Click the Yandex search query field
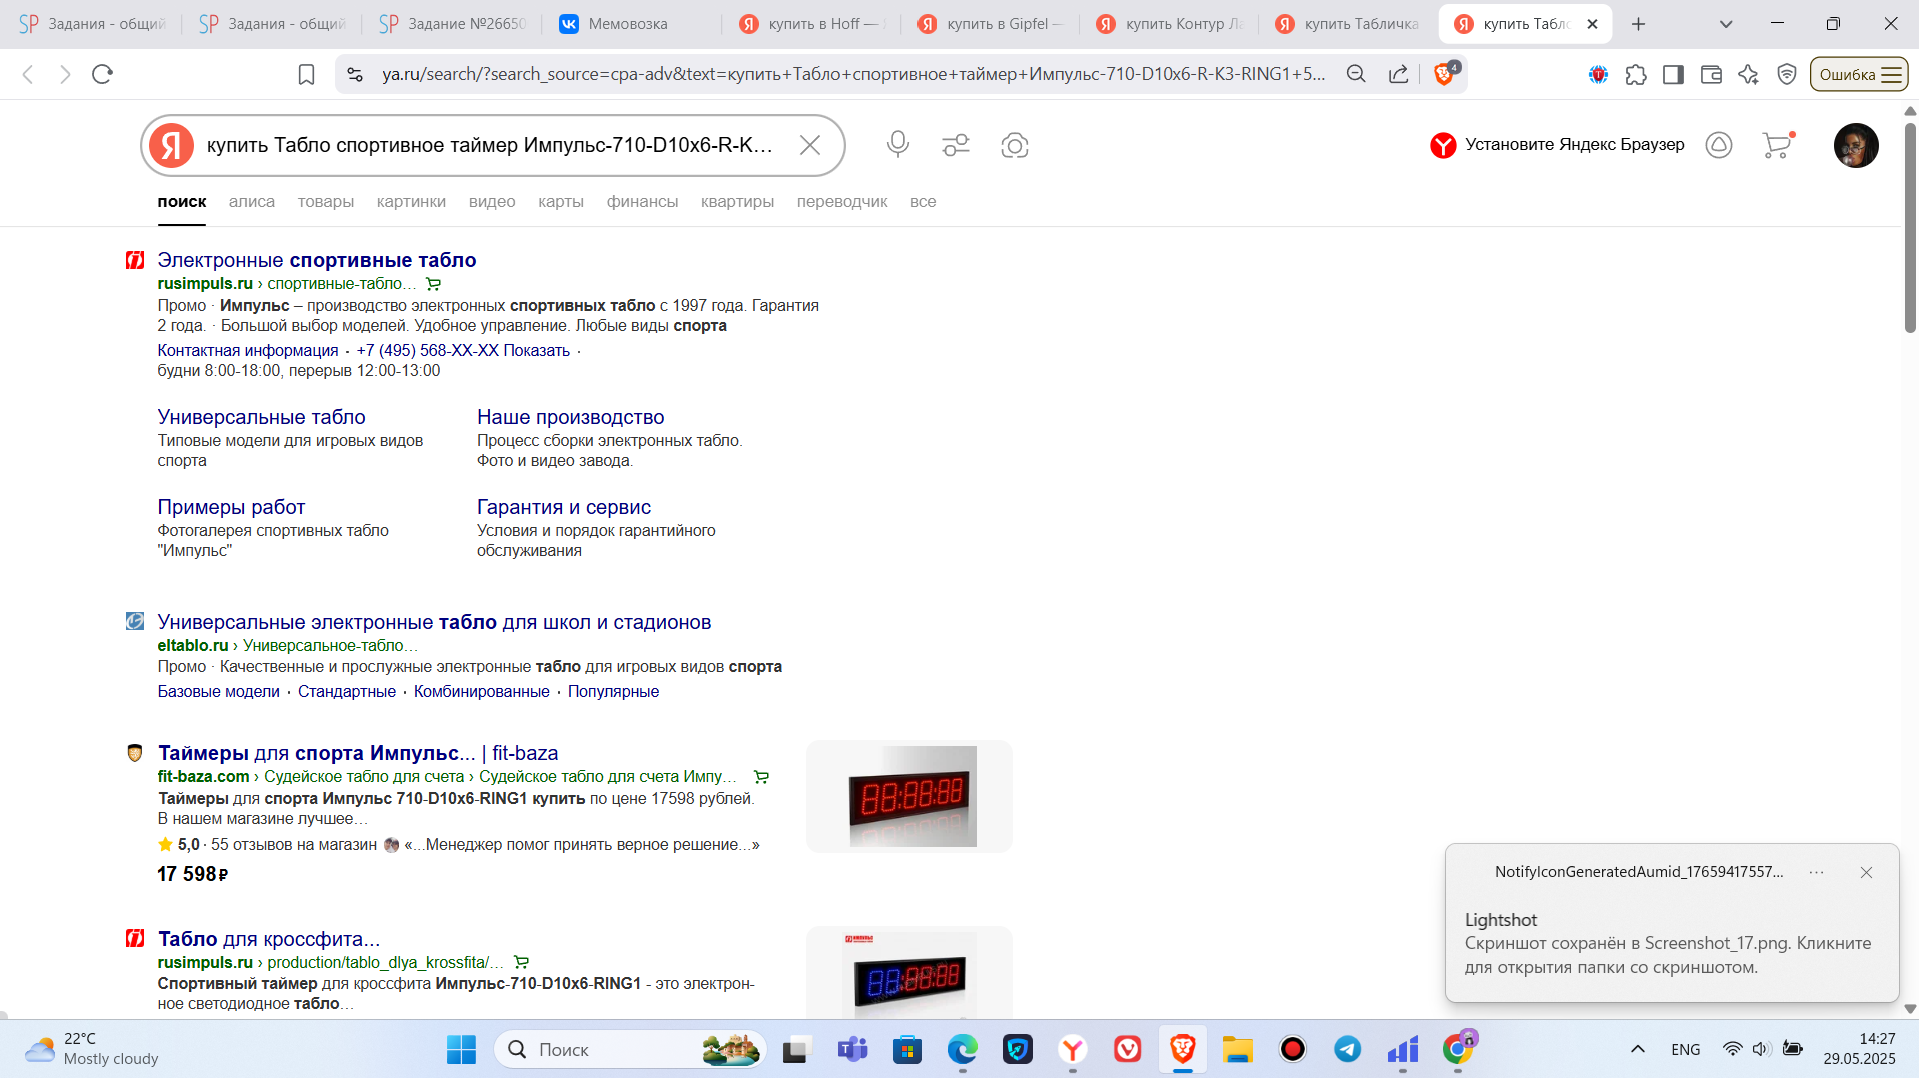1919x1078 pixels. (x=490, y=145)
